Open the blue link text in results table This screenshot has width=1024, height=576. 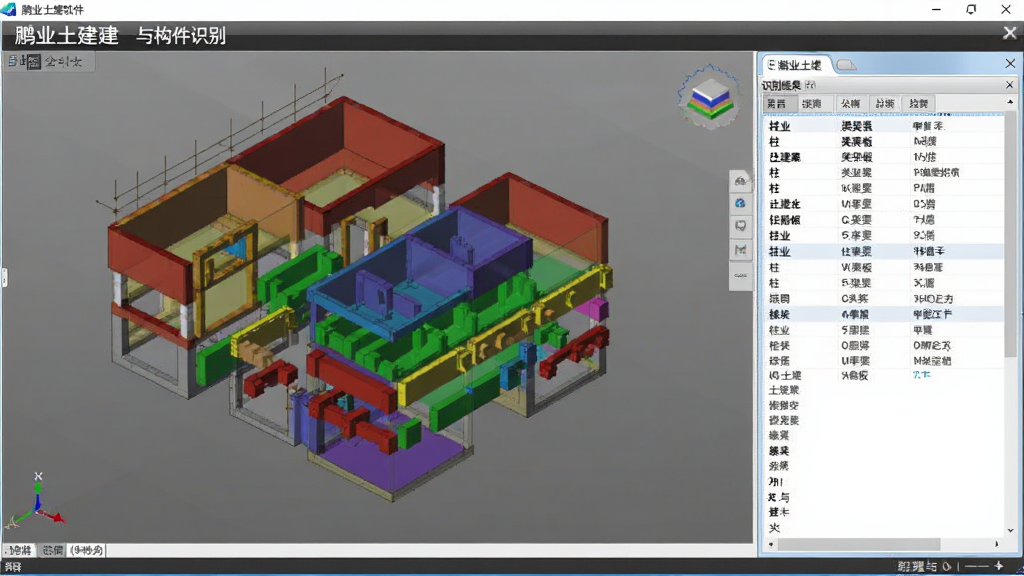(921, 376)
